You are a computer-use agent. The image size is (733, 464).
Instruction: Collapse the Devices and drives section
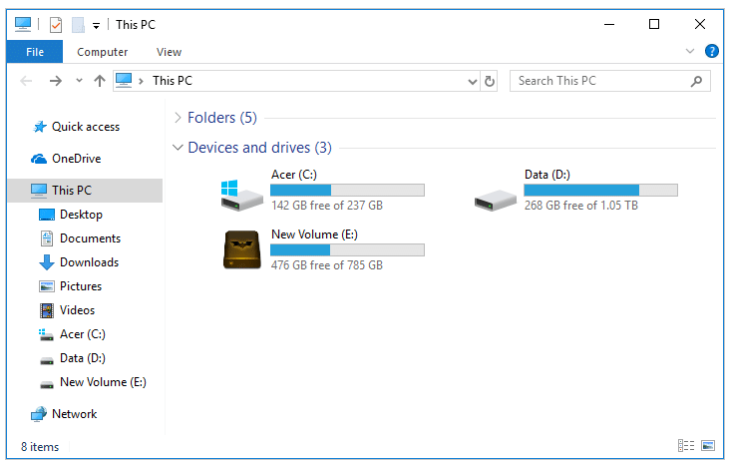click(x=178, y=148)
